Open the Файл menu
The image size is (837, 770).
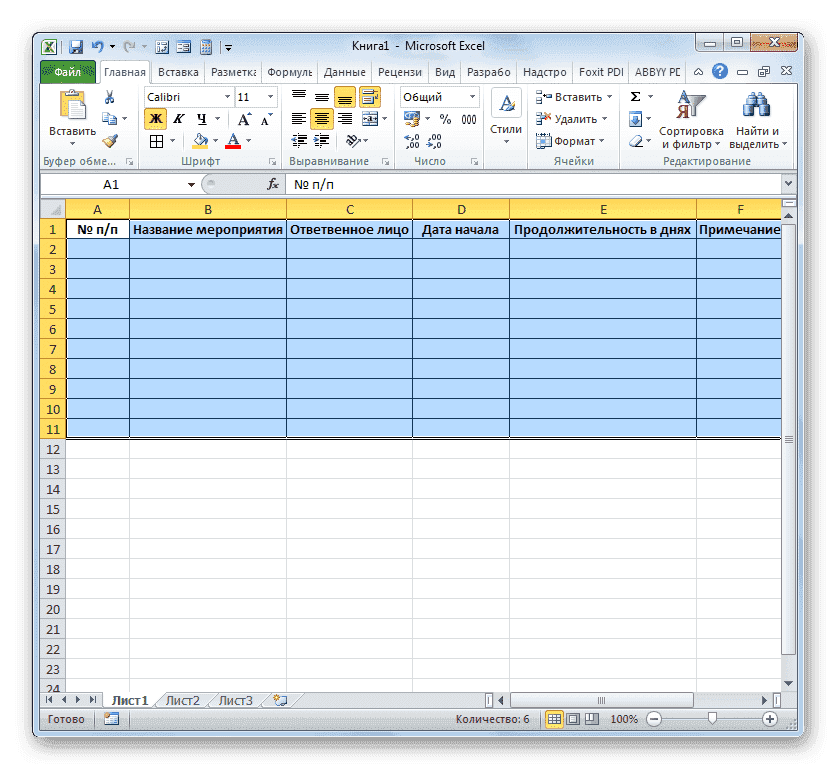click(66, 71)
